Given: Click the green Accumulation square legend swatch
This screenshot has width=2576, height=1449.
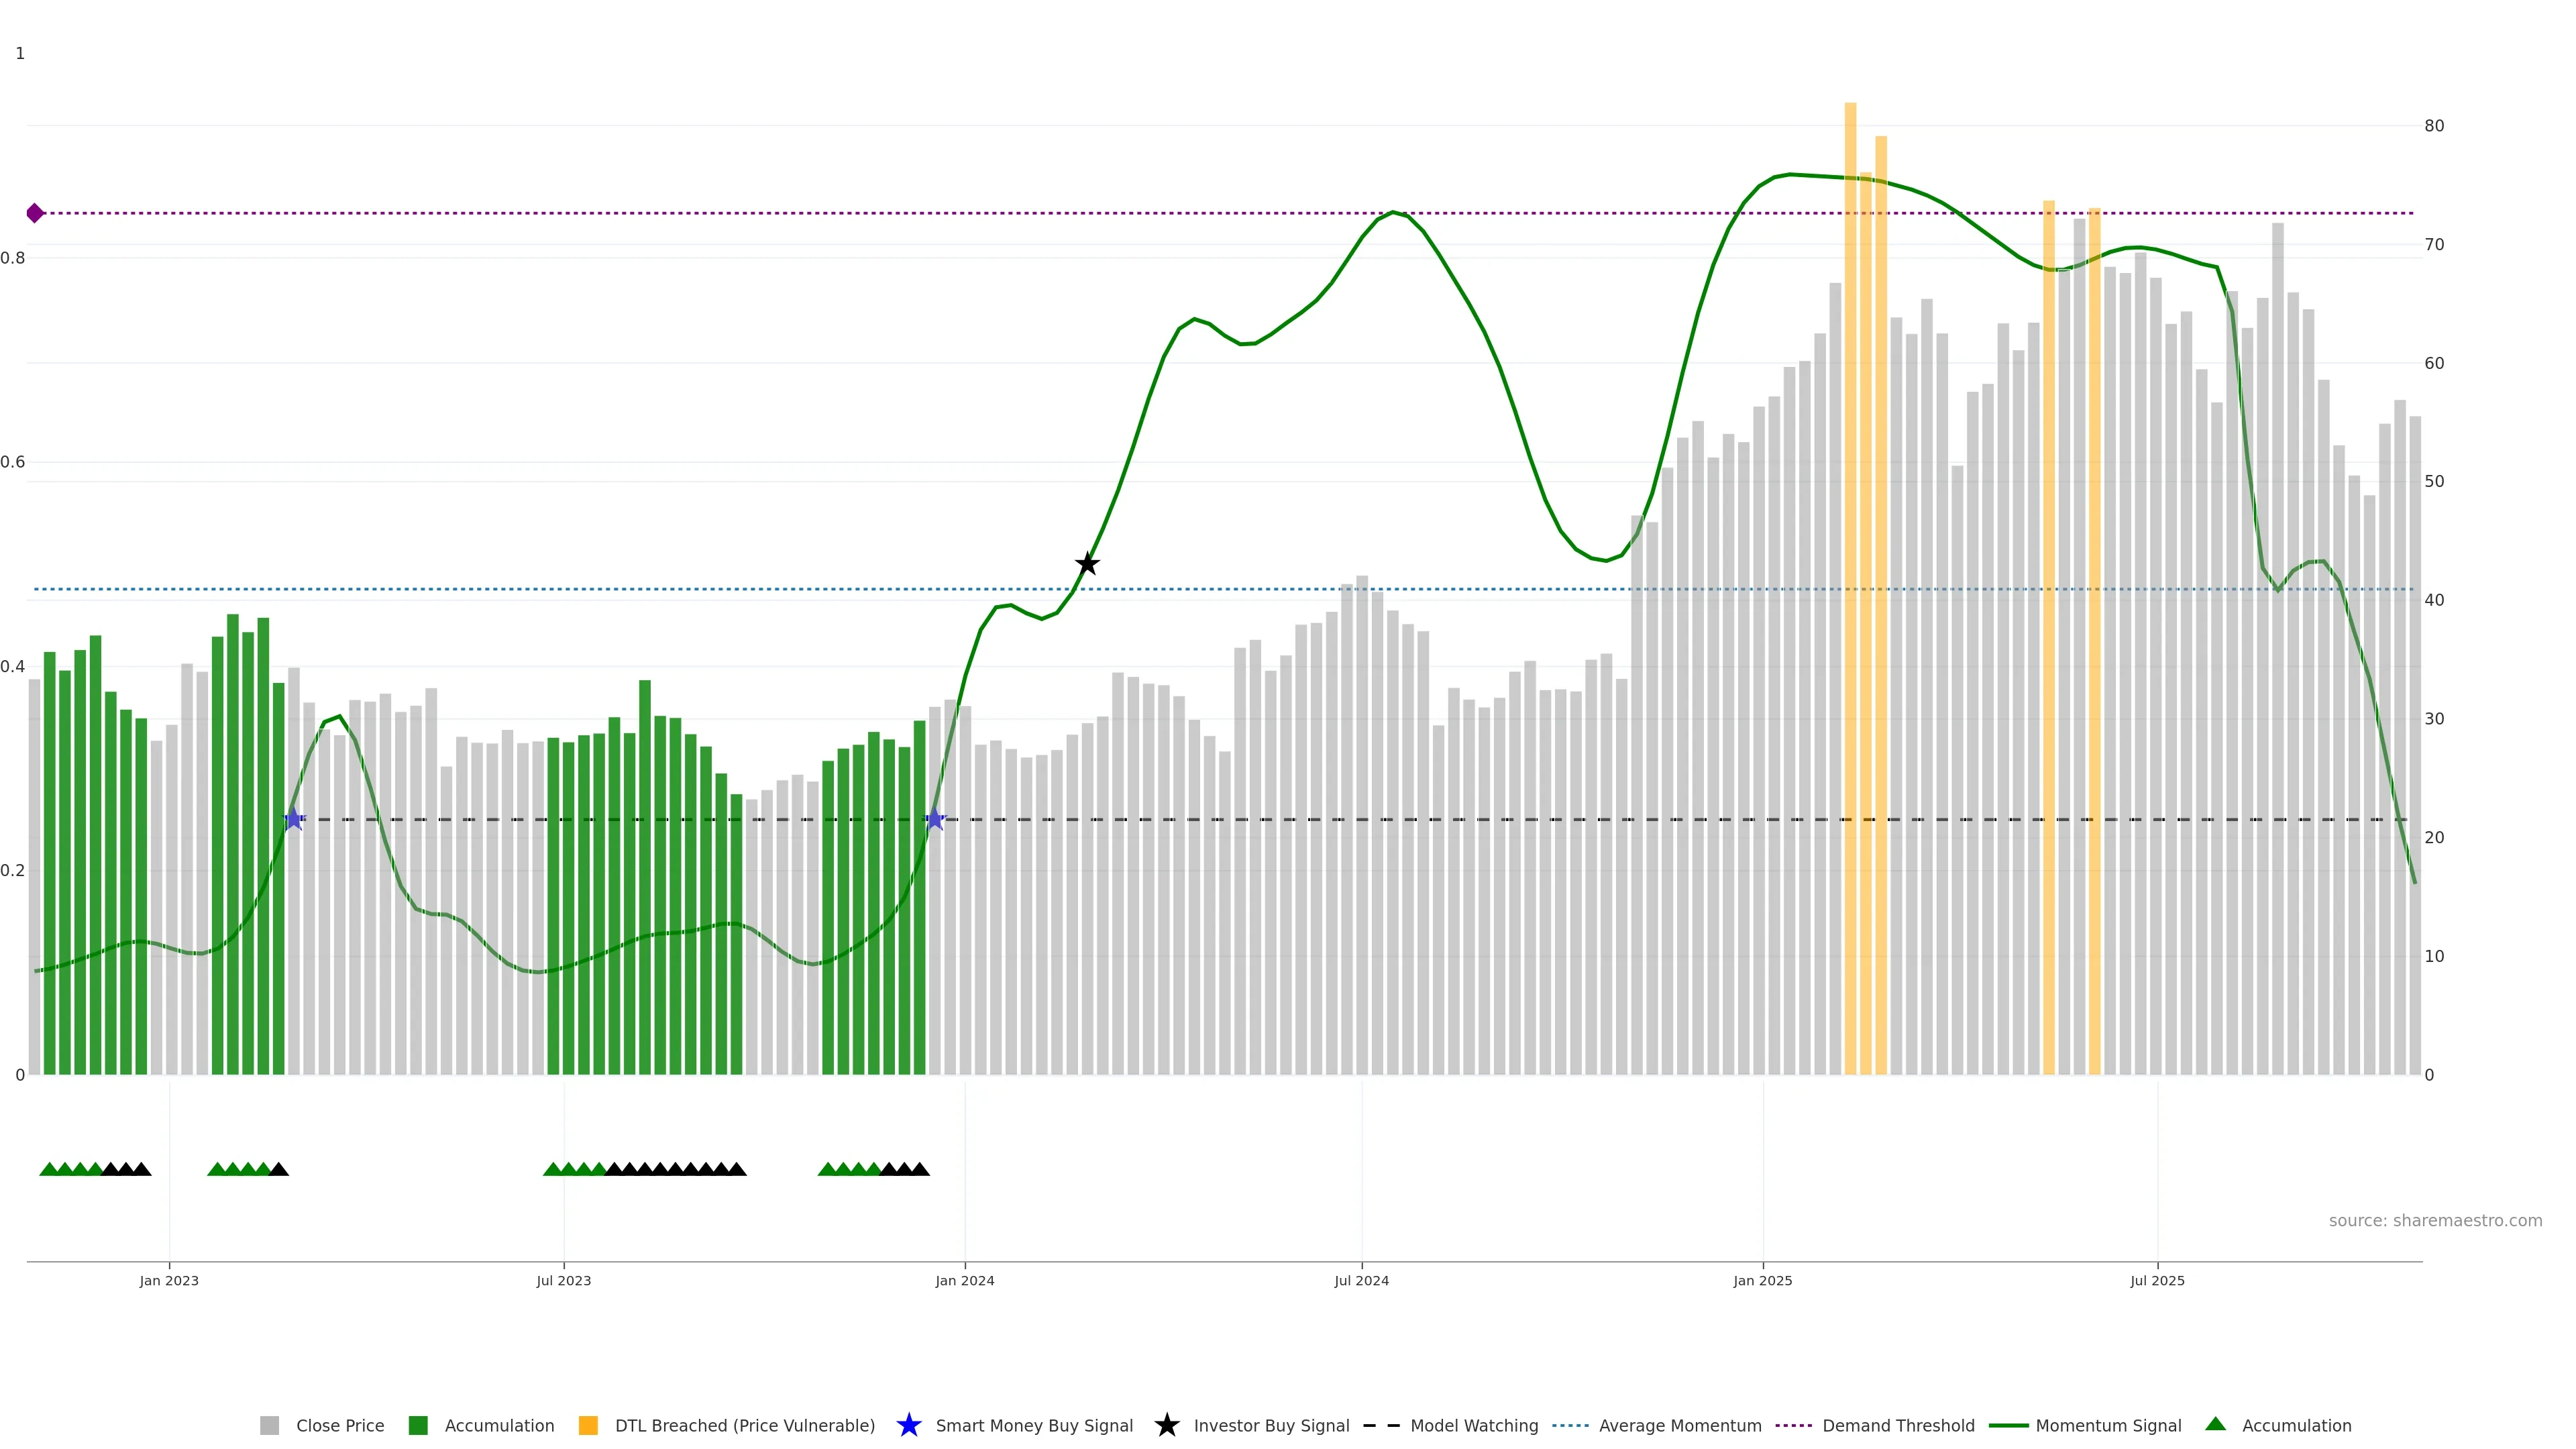Looking at the screenshot, I should (x=418, y=1425).
